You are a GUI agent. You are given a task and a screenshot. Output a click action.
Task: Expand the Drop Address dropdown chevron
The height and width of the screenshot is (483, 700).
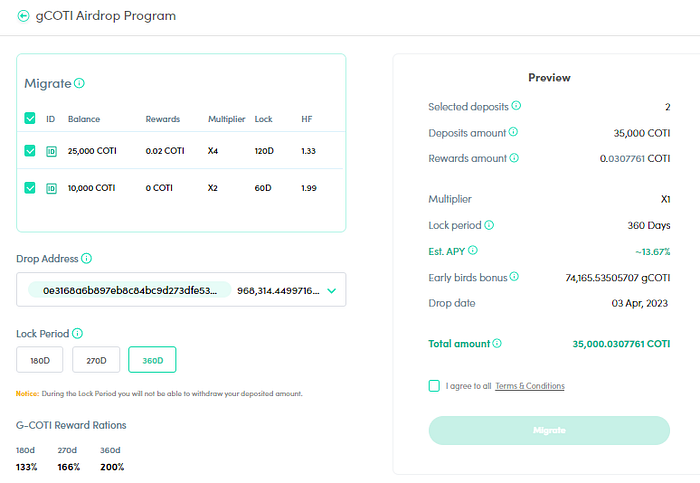[331, 291]
